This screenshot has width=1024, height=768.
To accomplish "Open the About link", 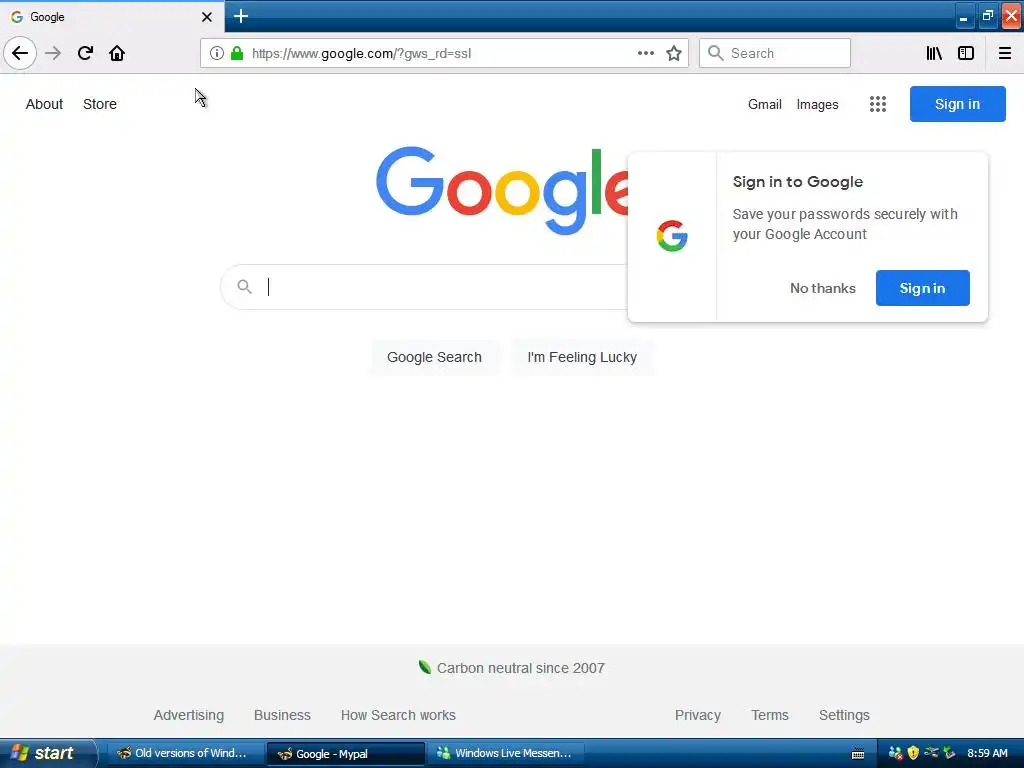I will tap(44, 104).
